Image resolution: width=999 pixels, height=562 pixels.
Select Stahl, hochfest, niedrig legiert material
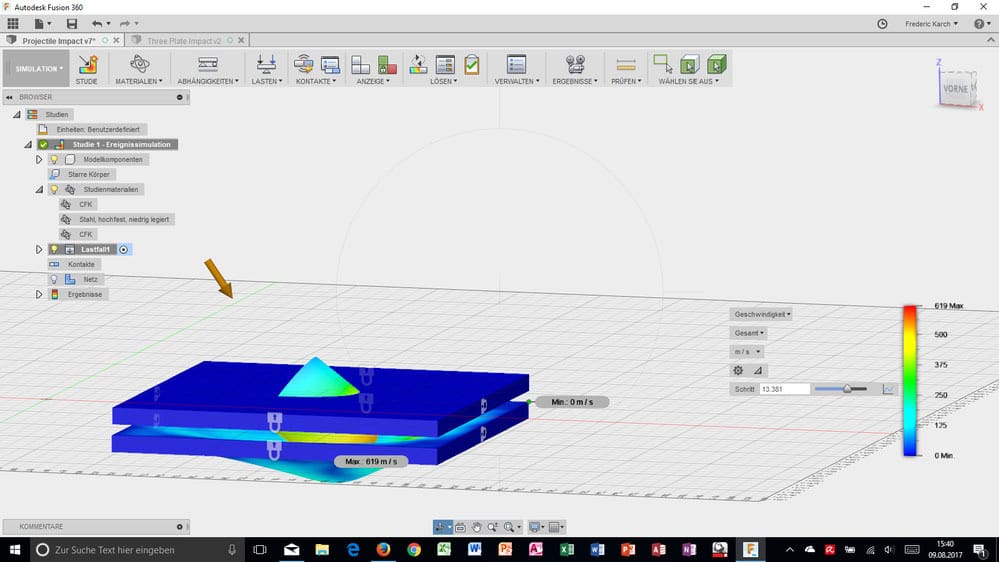pyautogui.click(x=124, y=219)
